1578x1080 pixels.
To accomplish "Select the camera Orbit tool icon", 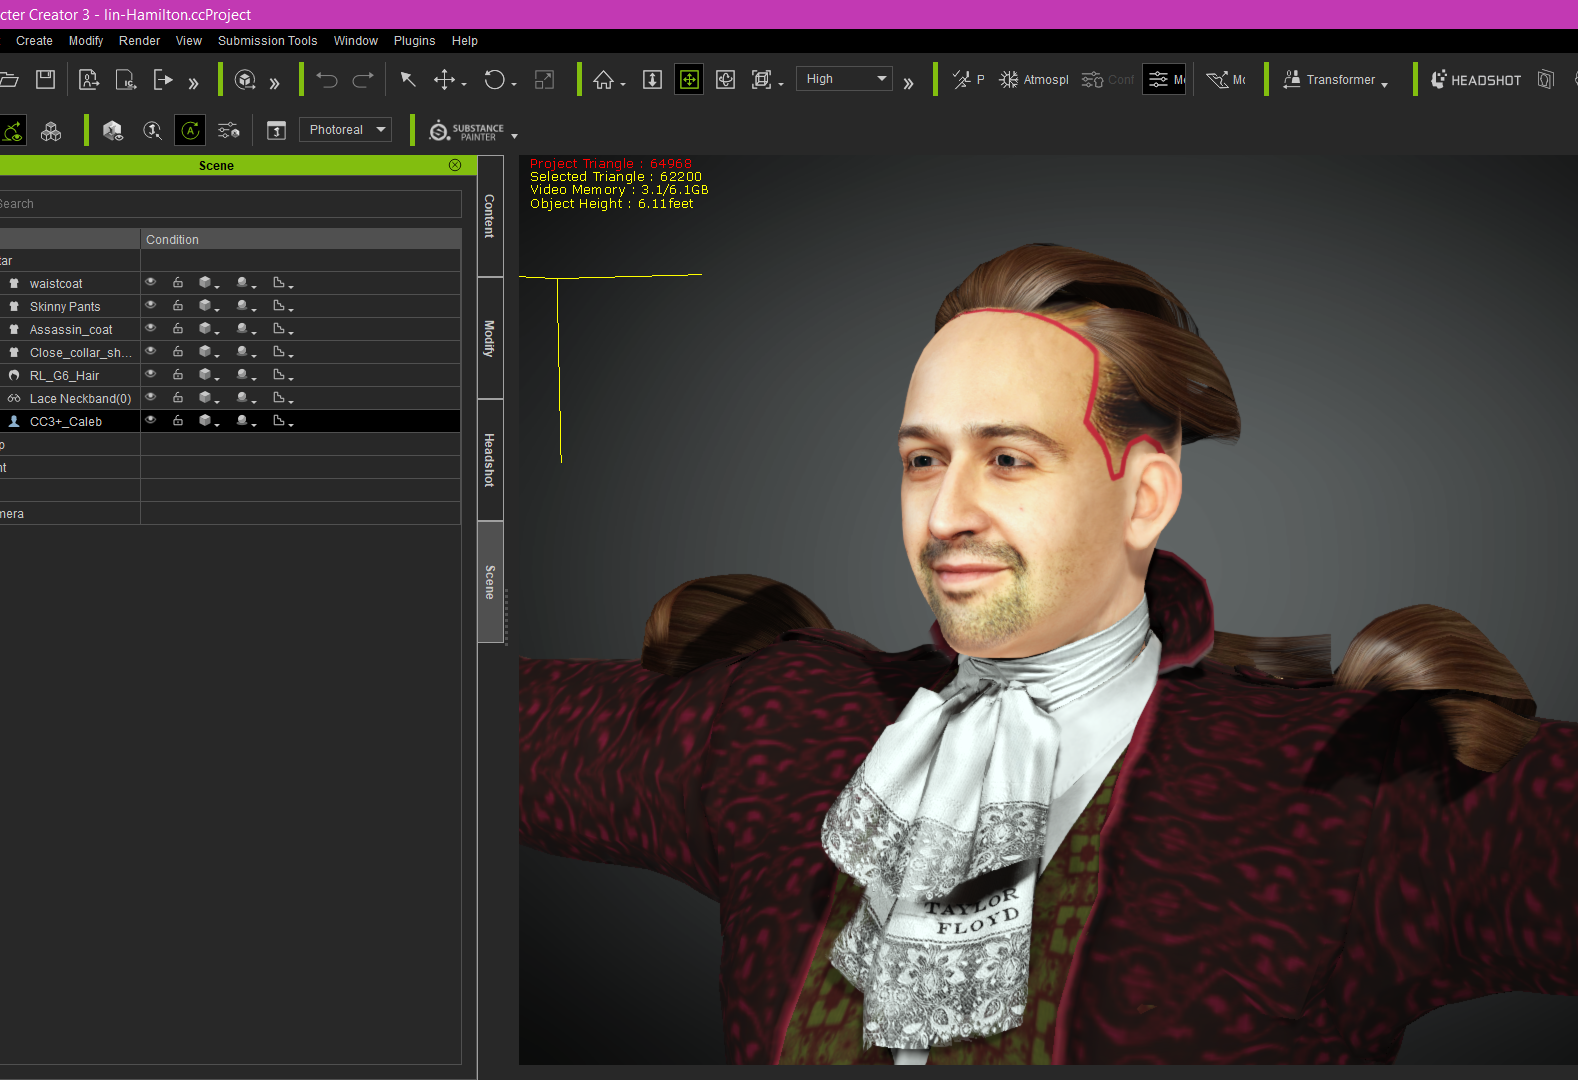I will (726, 80).
